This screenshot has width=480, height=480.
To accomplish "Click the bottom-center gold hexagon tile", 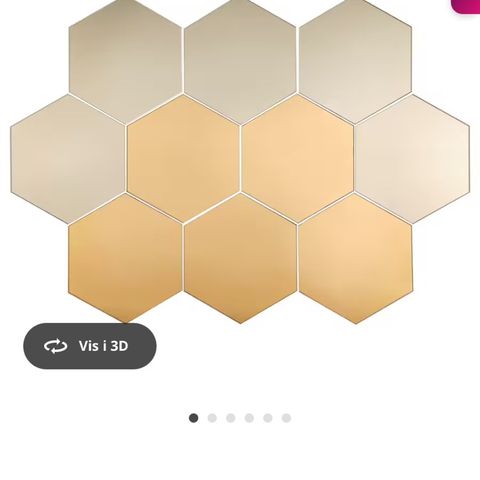I will (x=240, y=259).
